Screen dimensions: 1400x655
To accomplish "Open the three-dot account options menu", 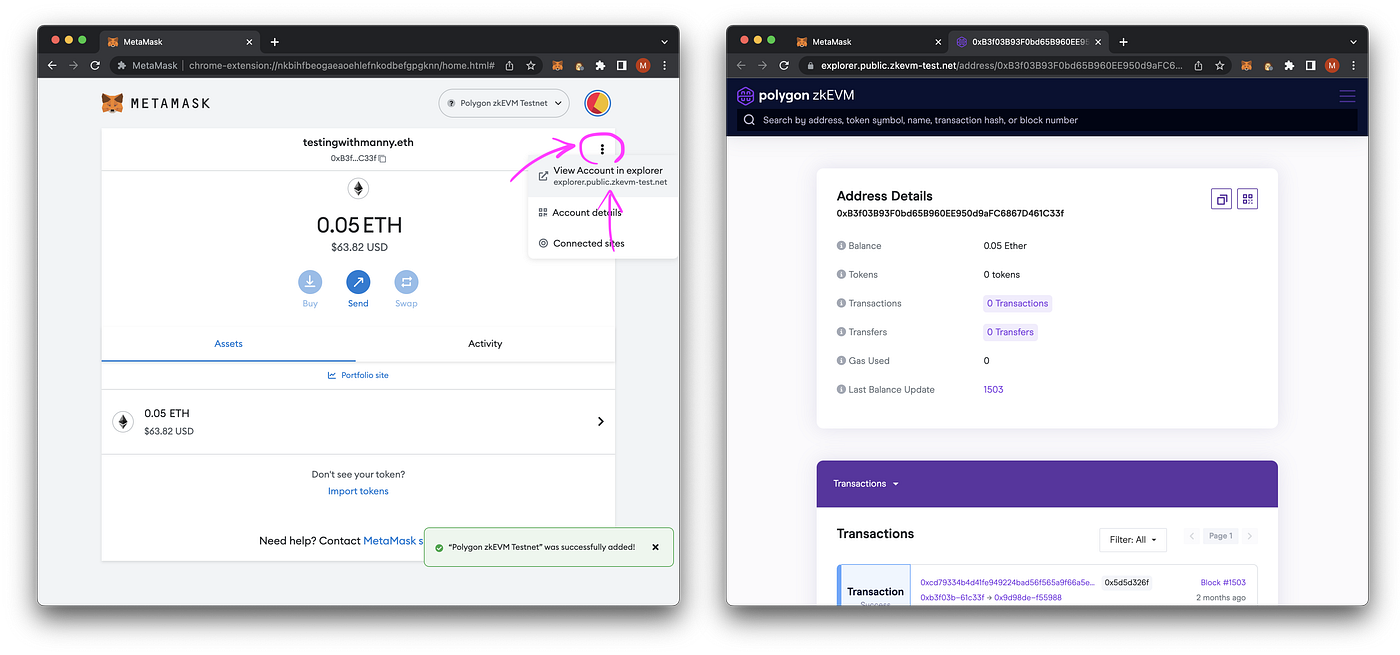I will click(x=601, y=148).
